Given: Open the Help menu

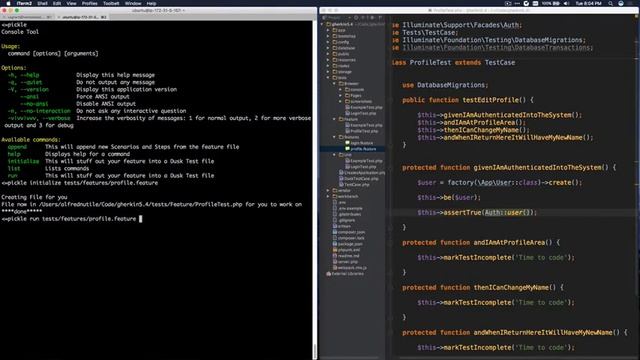Looking at the screenshot, I should [x=151, y=3].
